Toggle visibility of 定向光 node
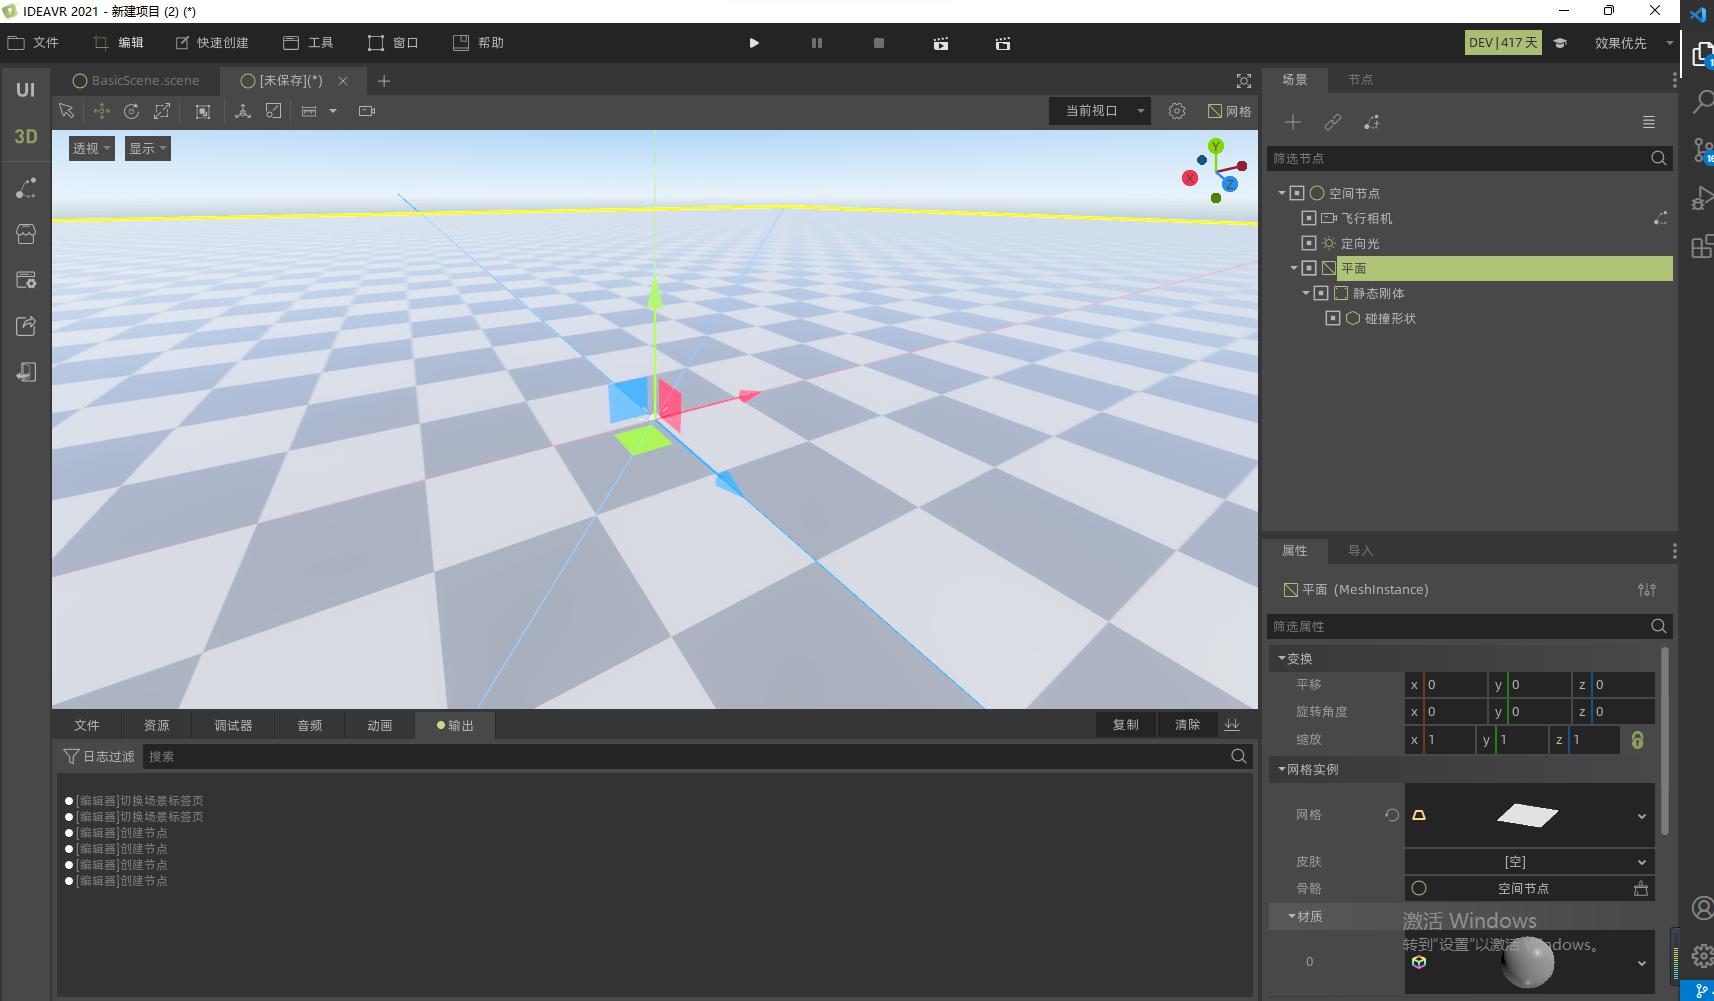Viewport: 1714px width, 1001px height. pyautogui.click(x=1309, y=243)
